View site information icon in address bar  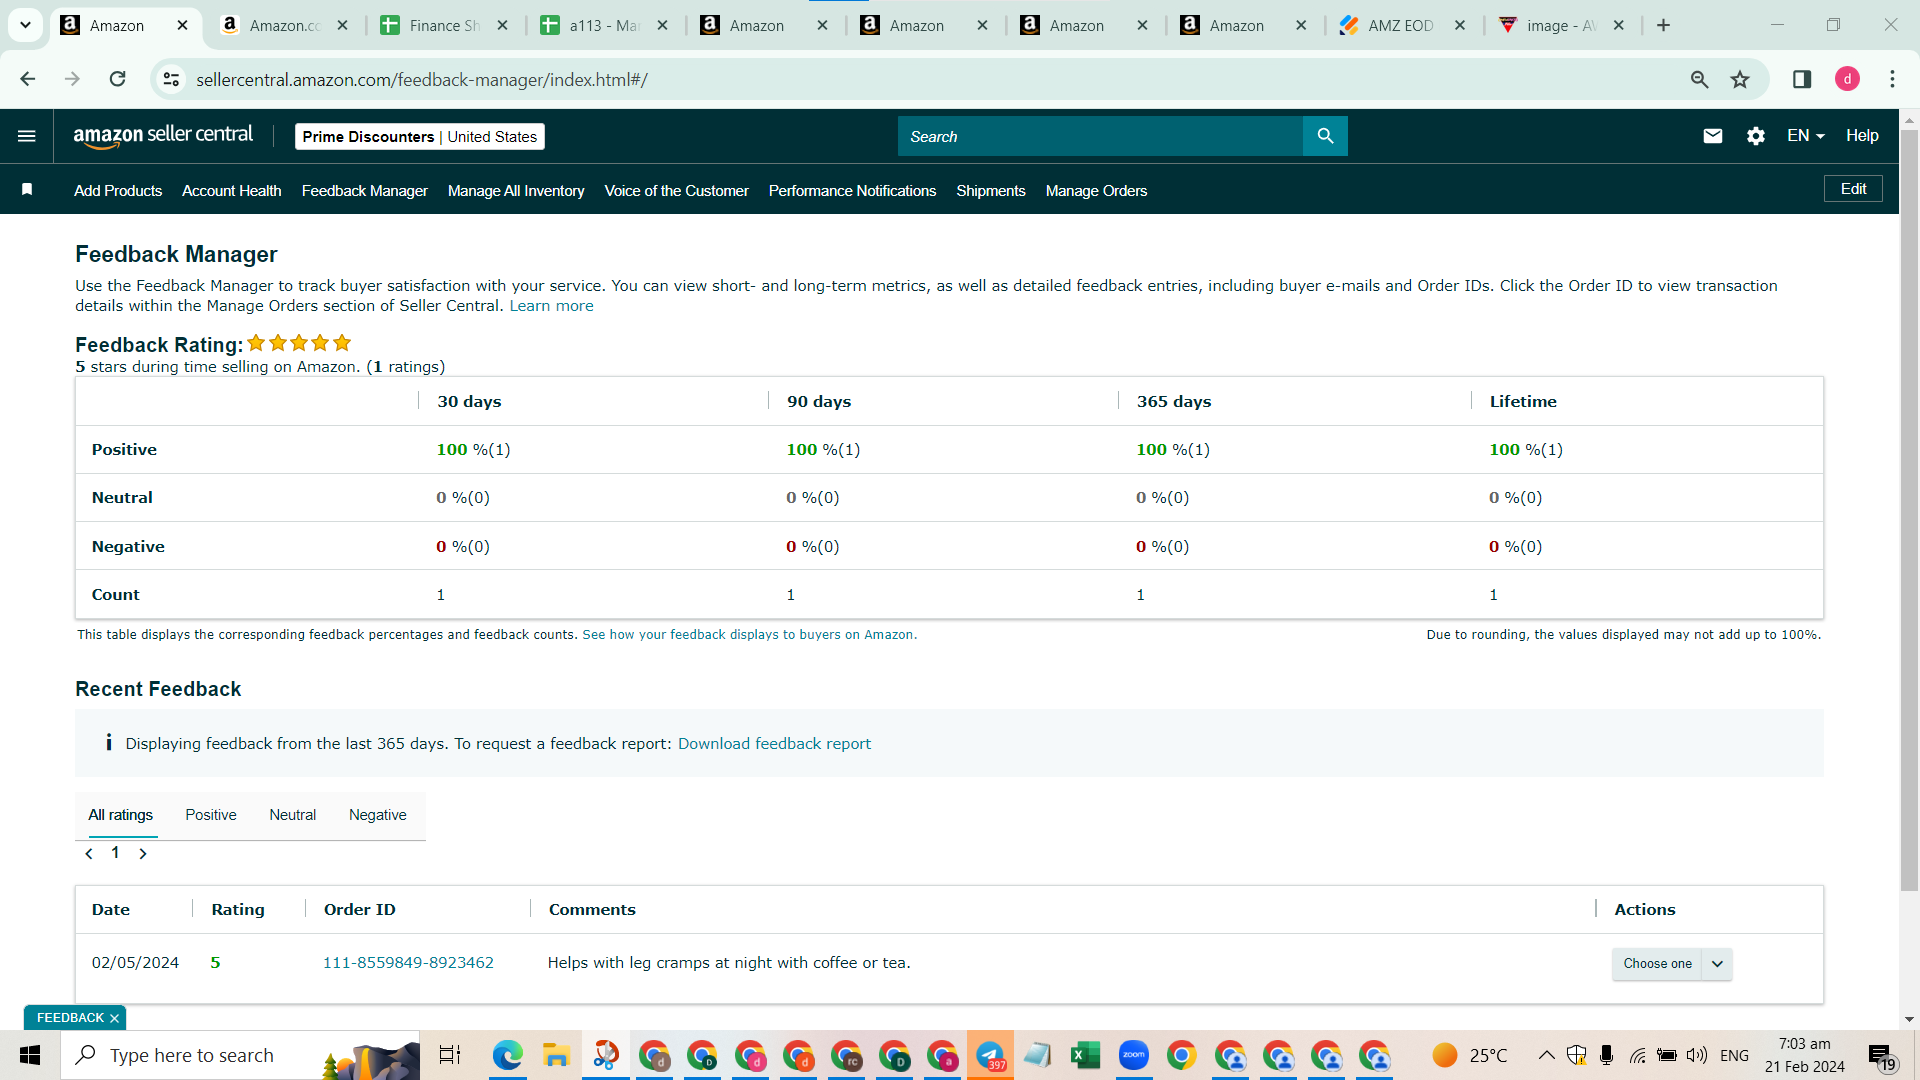click(172, 79)
